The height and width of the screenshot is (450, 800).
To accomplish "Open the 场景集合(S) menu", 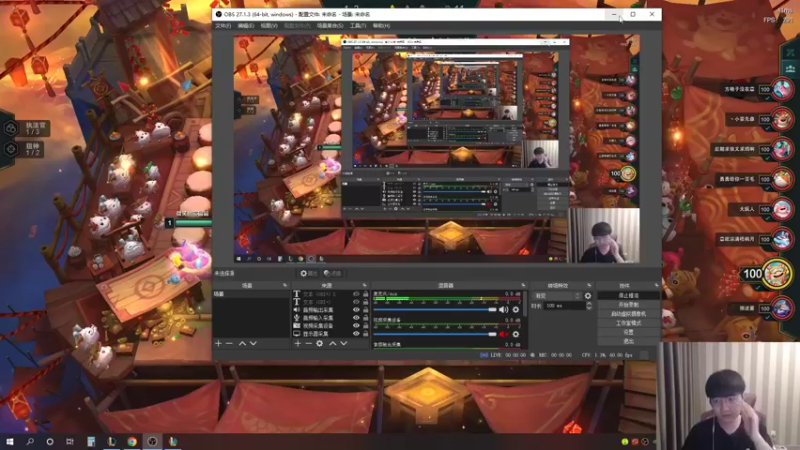I will coord(330,26).
